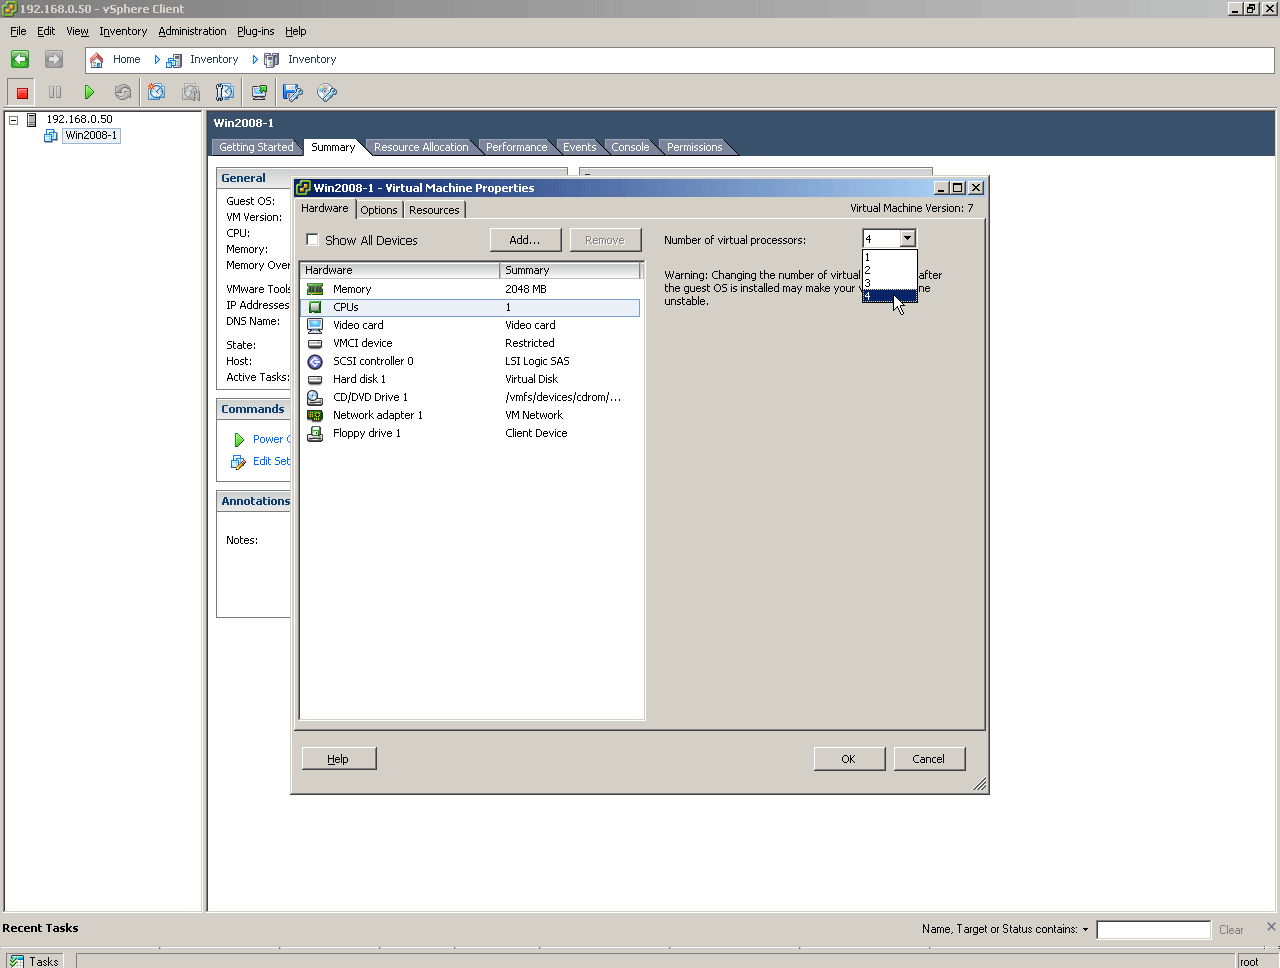1280x968 pixels.
Task: Open the Console tab
Action: (630, 147)
